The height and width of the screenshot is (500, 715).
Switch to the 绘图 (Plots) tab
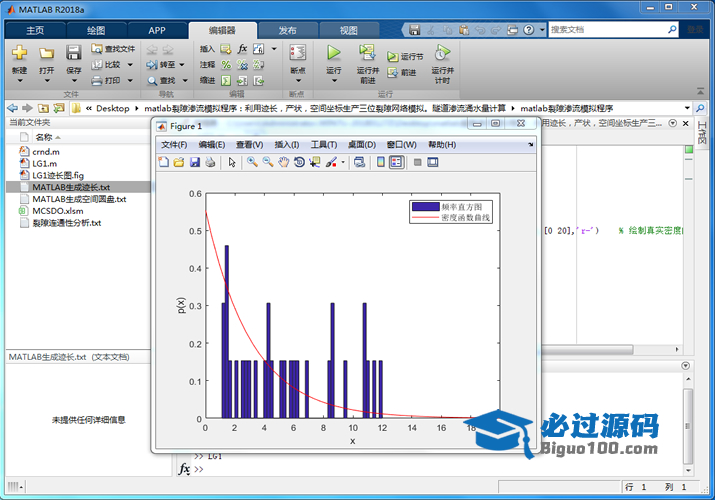pos(96,30)
